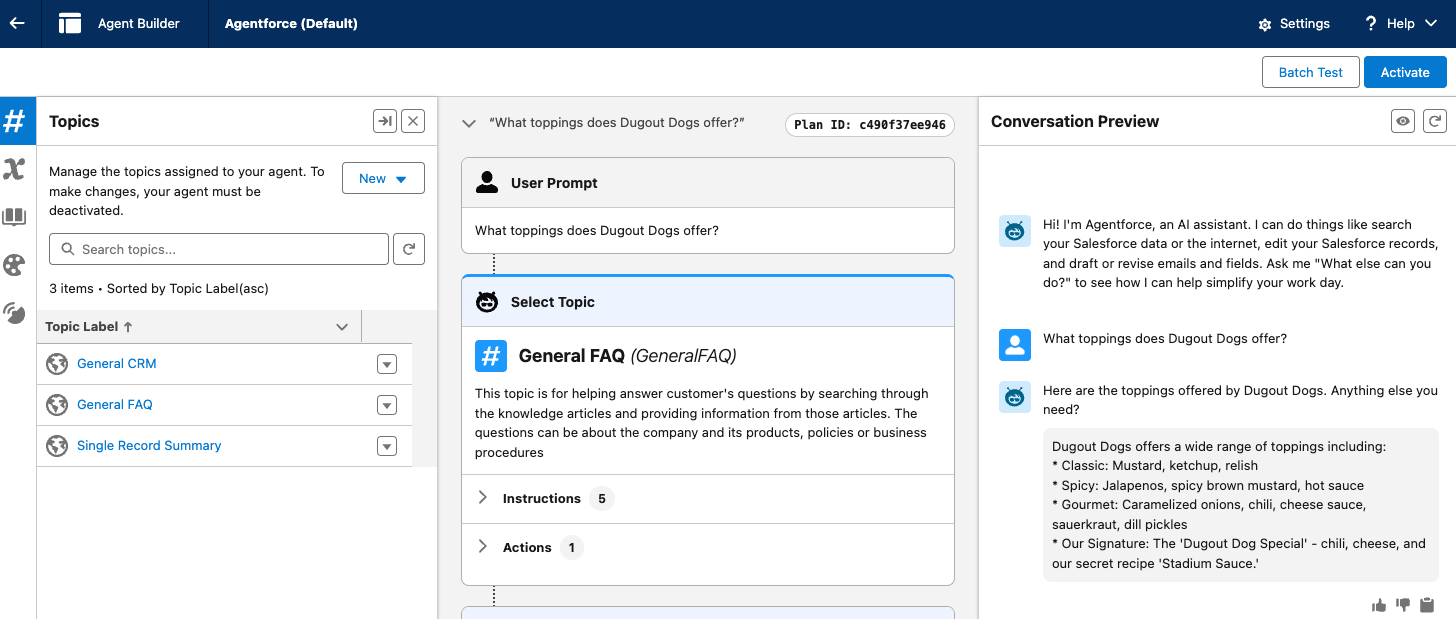Click the thumbs up feedback icon
This screenshot has width=1456, height=619.
pyautogui.click(x=1379, y=604)
